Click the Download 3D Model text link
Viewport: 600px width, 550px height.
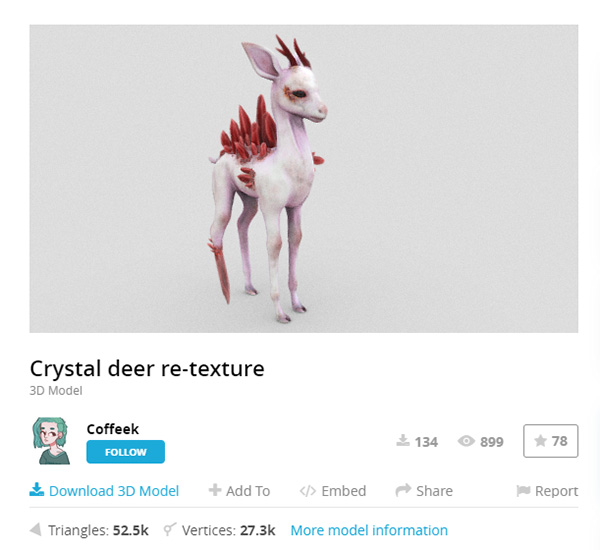[x=114, y=491]
